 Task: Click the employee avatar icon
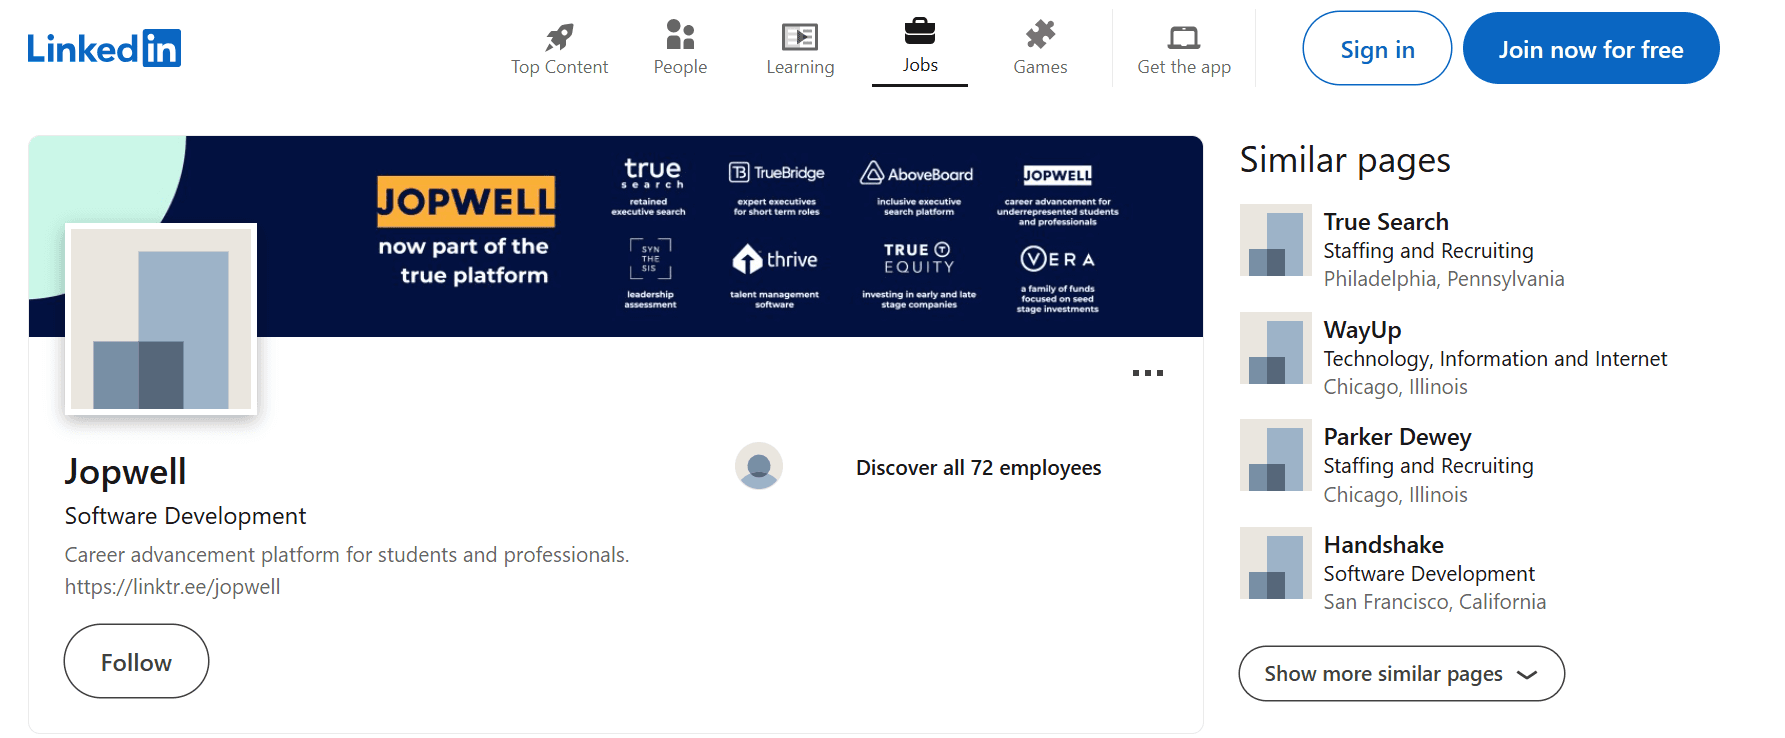759,466
